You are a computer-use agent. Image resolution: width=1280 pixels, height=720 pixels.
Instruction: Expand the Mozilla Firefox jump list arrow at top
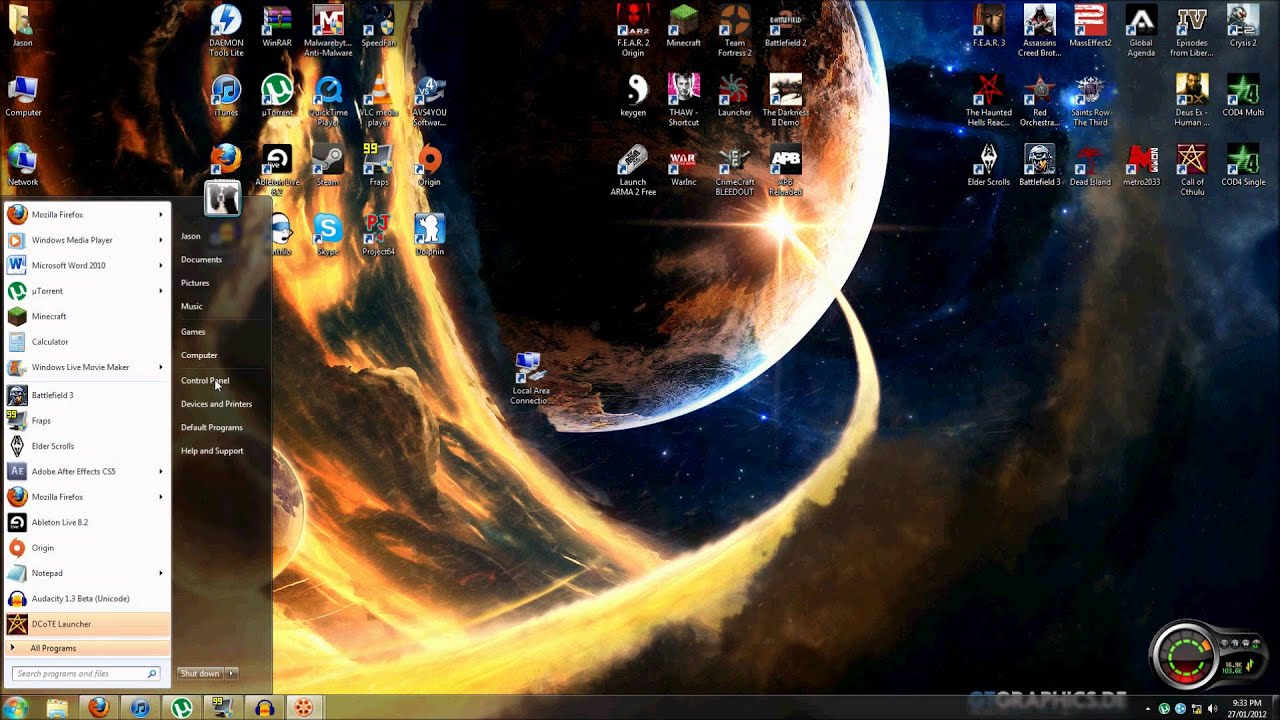tap(160, 215)
